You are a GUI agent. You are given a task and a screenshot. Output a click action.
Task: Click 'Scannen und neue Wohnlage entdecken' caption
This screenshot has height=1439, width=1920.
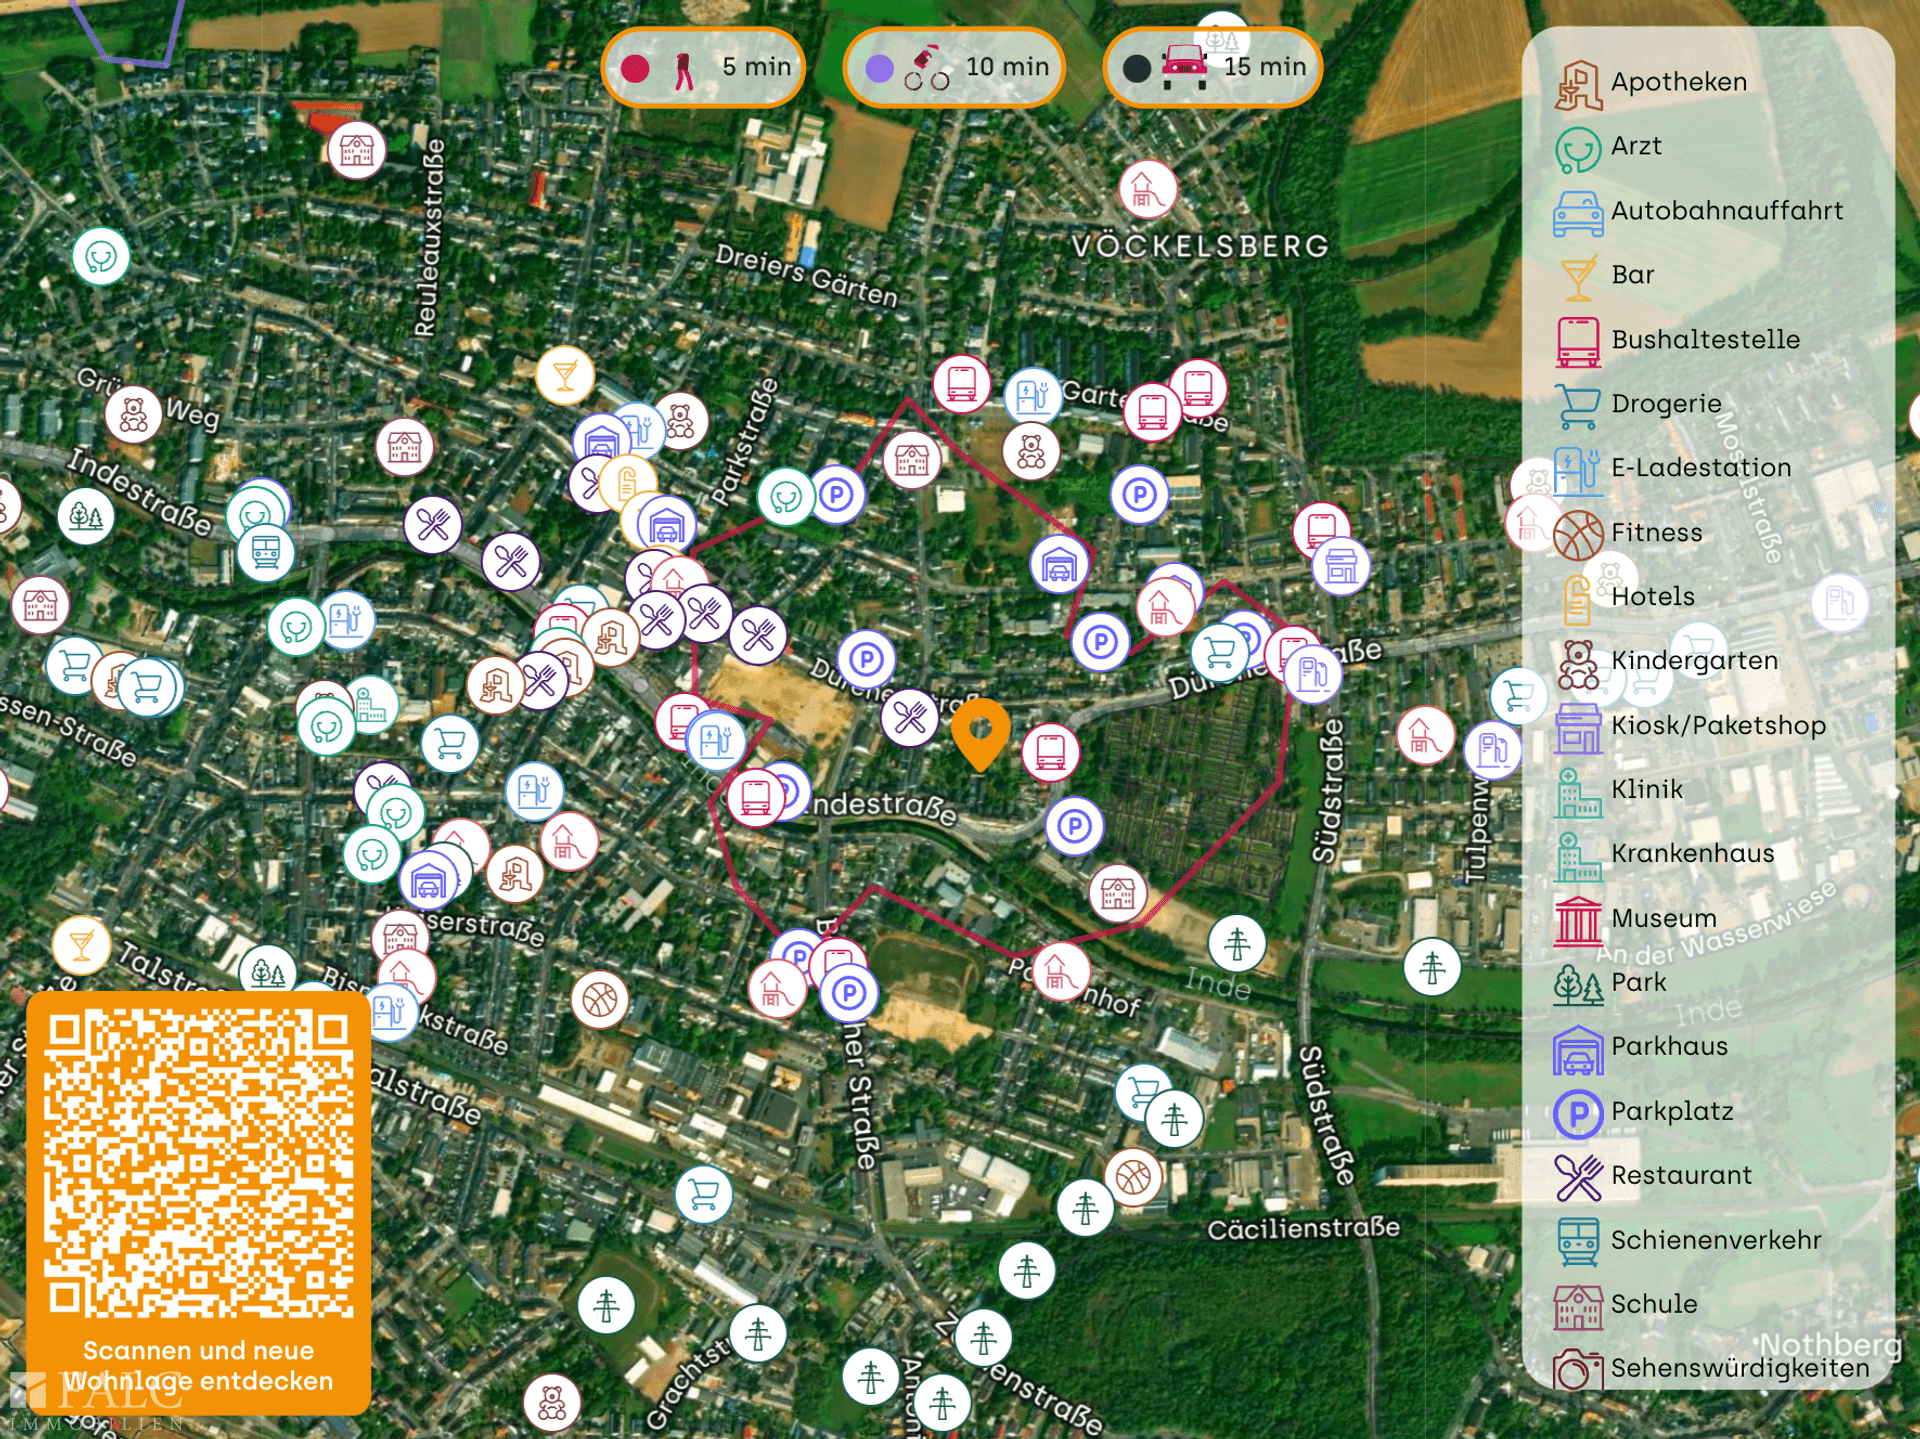[x=198, y=1366]
